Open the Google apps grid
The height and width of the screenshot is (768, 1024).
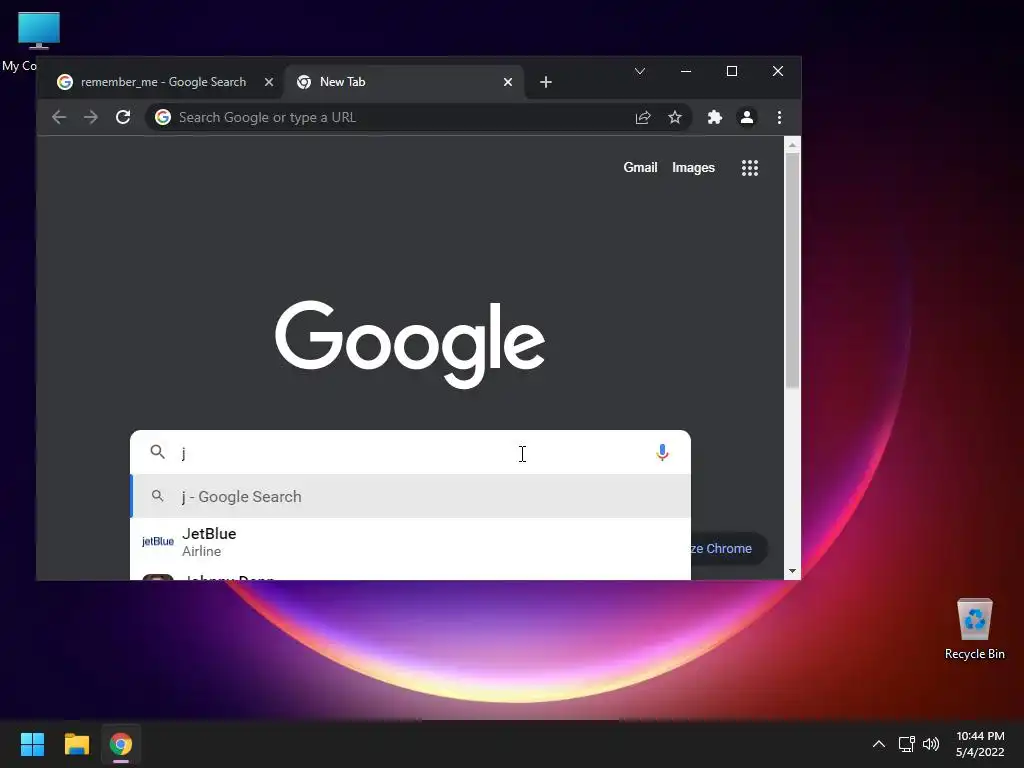(x=750, y=168)
